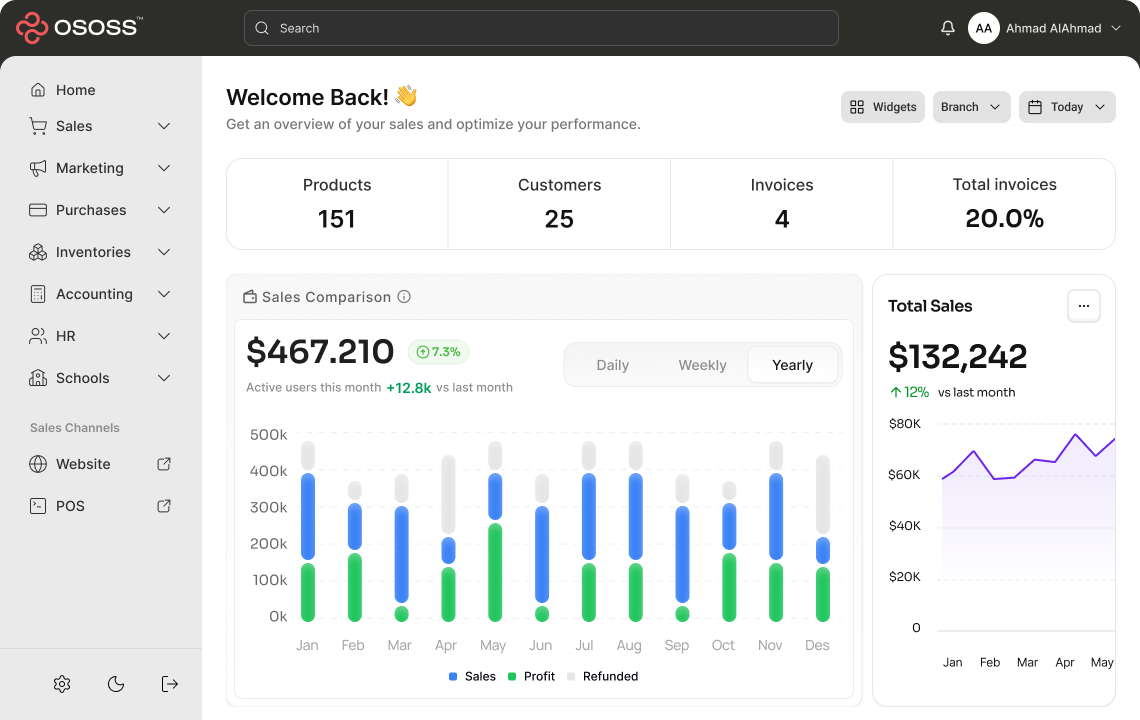Open POS external link icon
1140x720 pixels.
pyautogui.click(x=164, y=506)
